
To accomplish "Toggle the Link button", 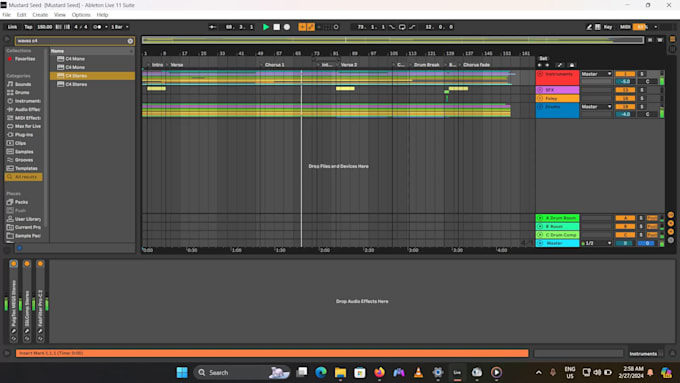I will 12,27.
